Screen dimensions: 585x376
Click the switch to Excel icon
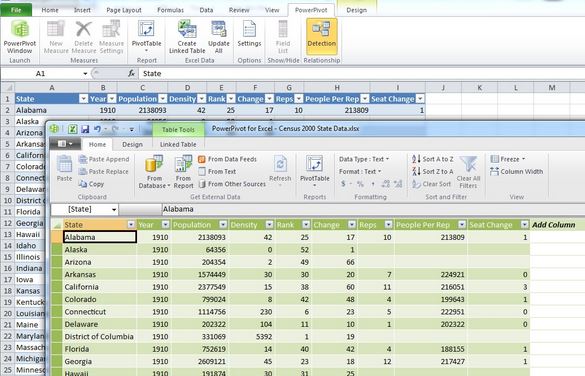[x=72, y=129]
